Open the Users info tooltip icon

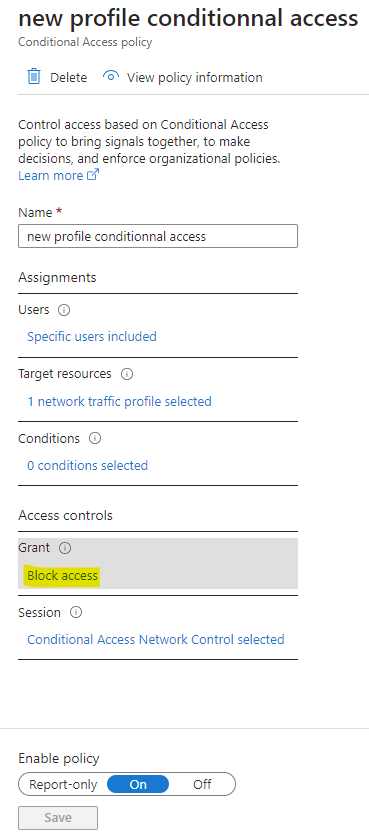coord(64,310)
